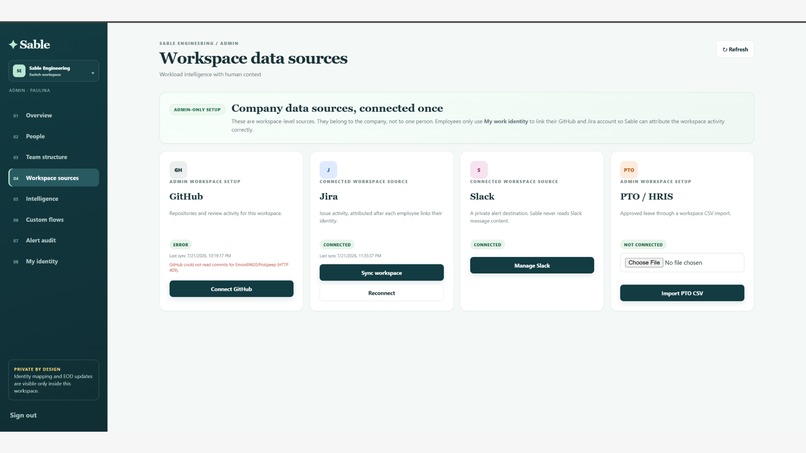Click the Import PTO CSV button

tap(682, 293)
